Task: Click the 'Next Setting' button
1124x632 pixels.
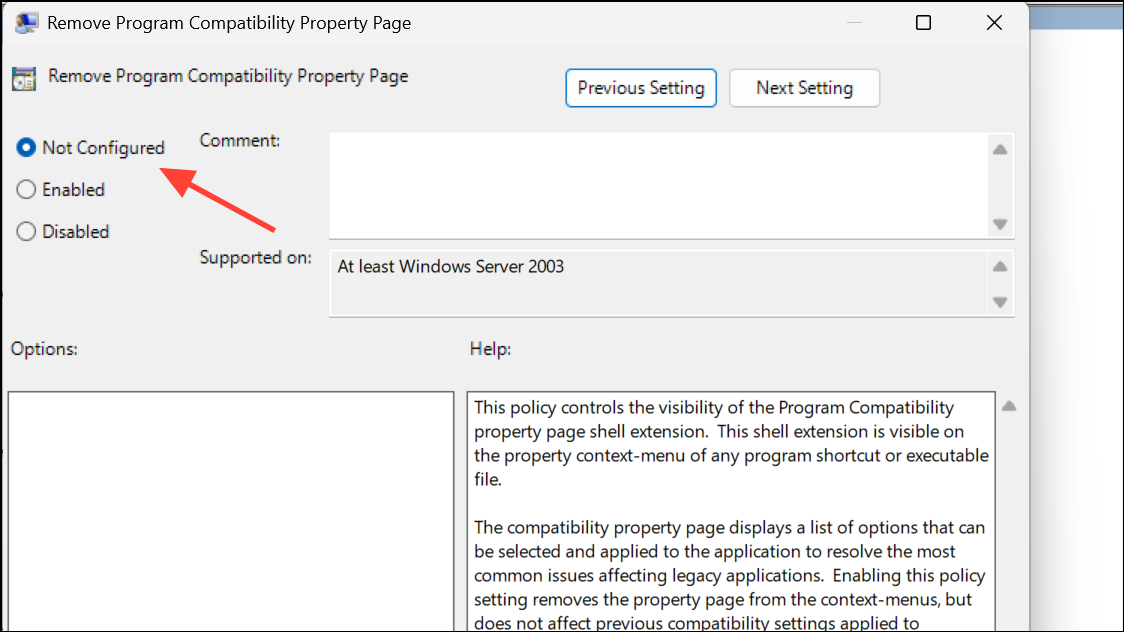Action: tap(804, 88)
